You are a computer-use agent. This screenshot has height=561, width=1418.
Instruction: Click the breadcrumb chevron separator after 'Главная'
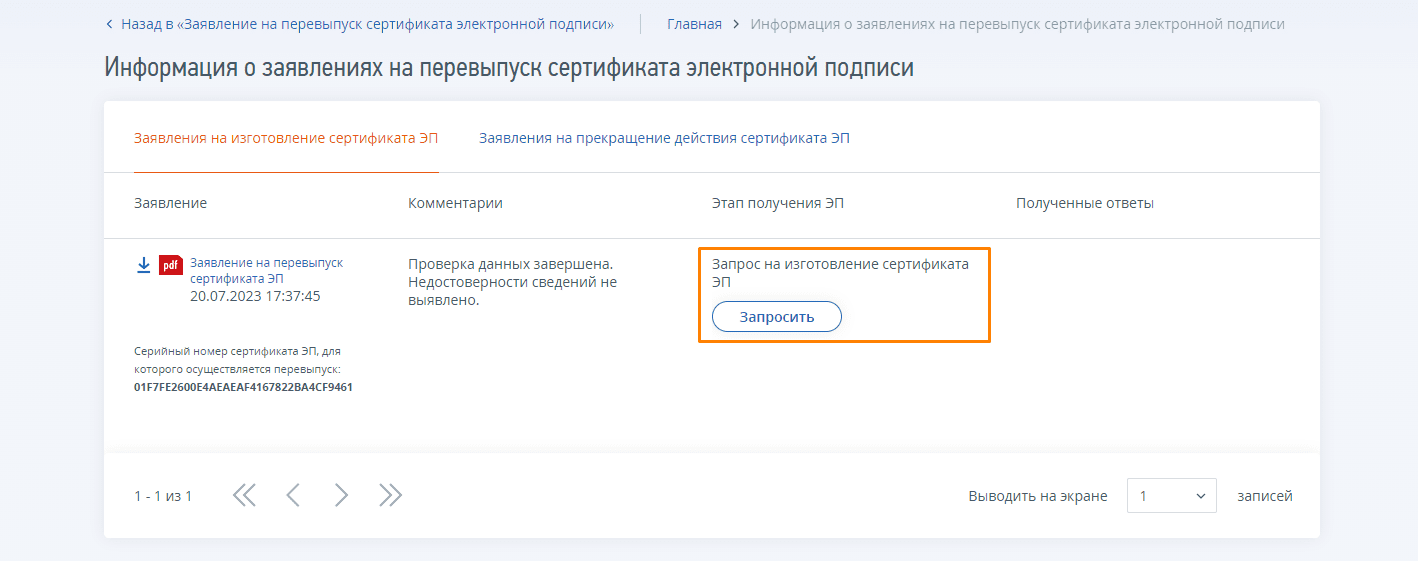[736, 24]
